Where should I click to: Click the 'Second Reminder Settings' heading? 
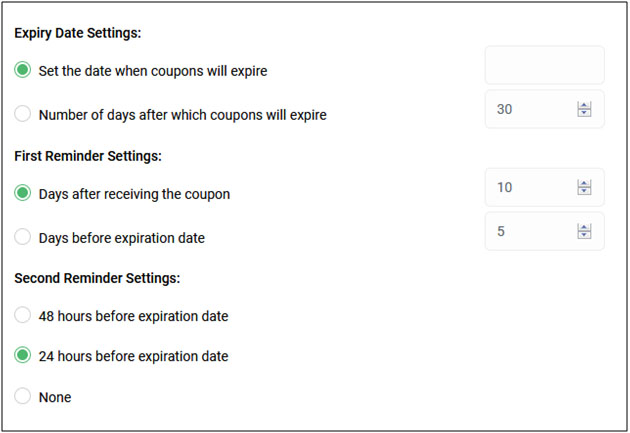[97, 278]
